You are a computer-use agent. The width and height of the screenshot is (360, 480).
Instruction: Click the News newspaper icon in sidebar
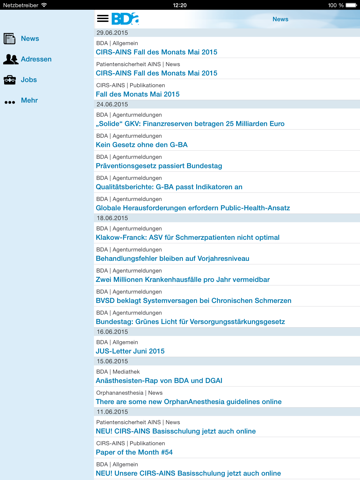click(x=9, y=39)
